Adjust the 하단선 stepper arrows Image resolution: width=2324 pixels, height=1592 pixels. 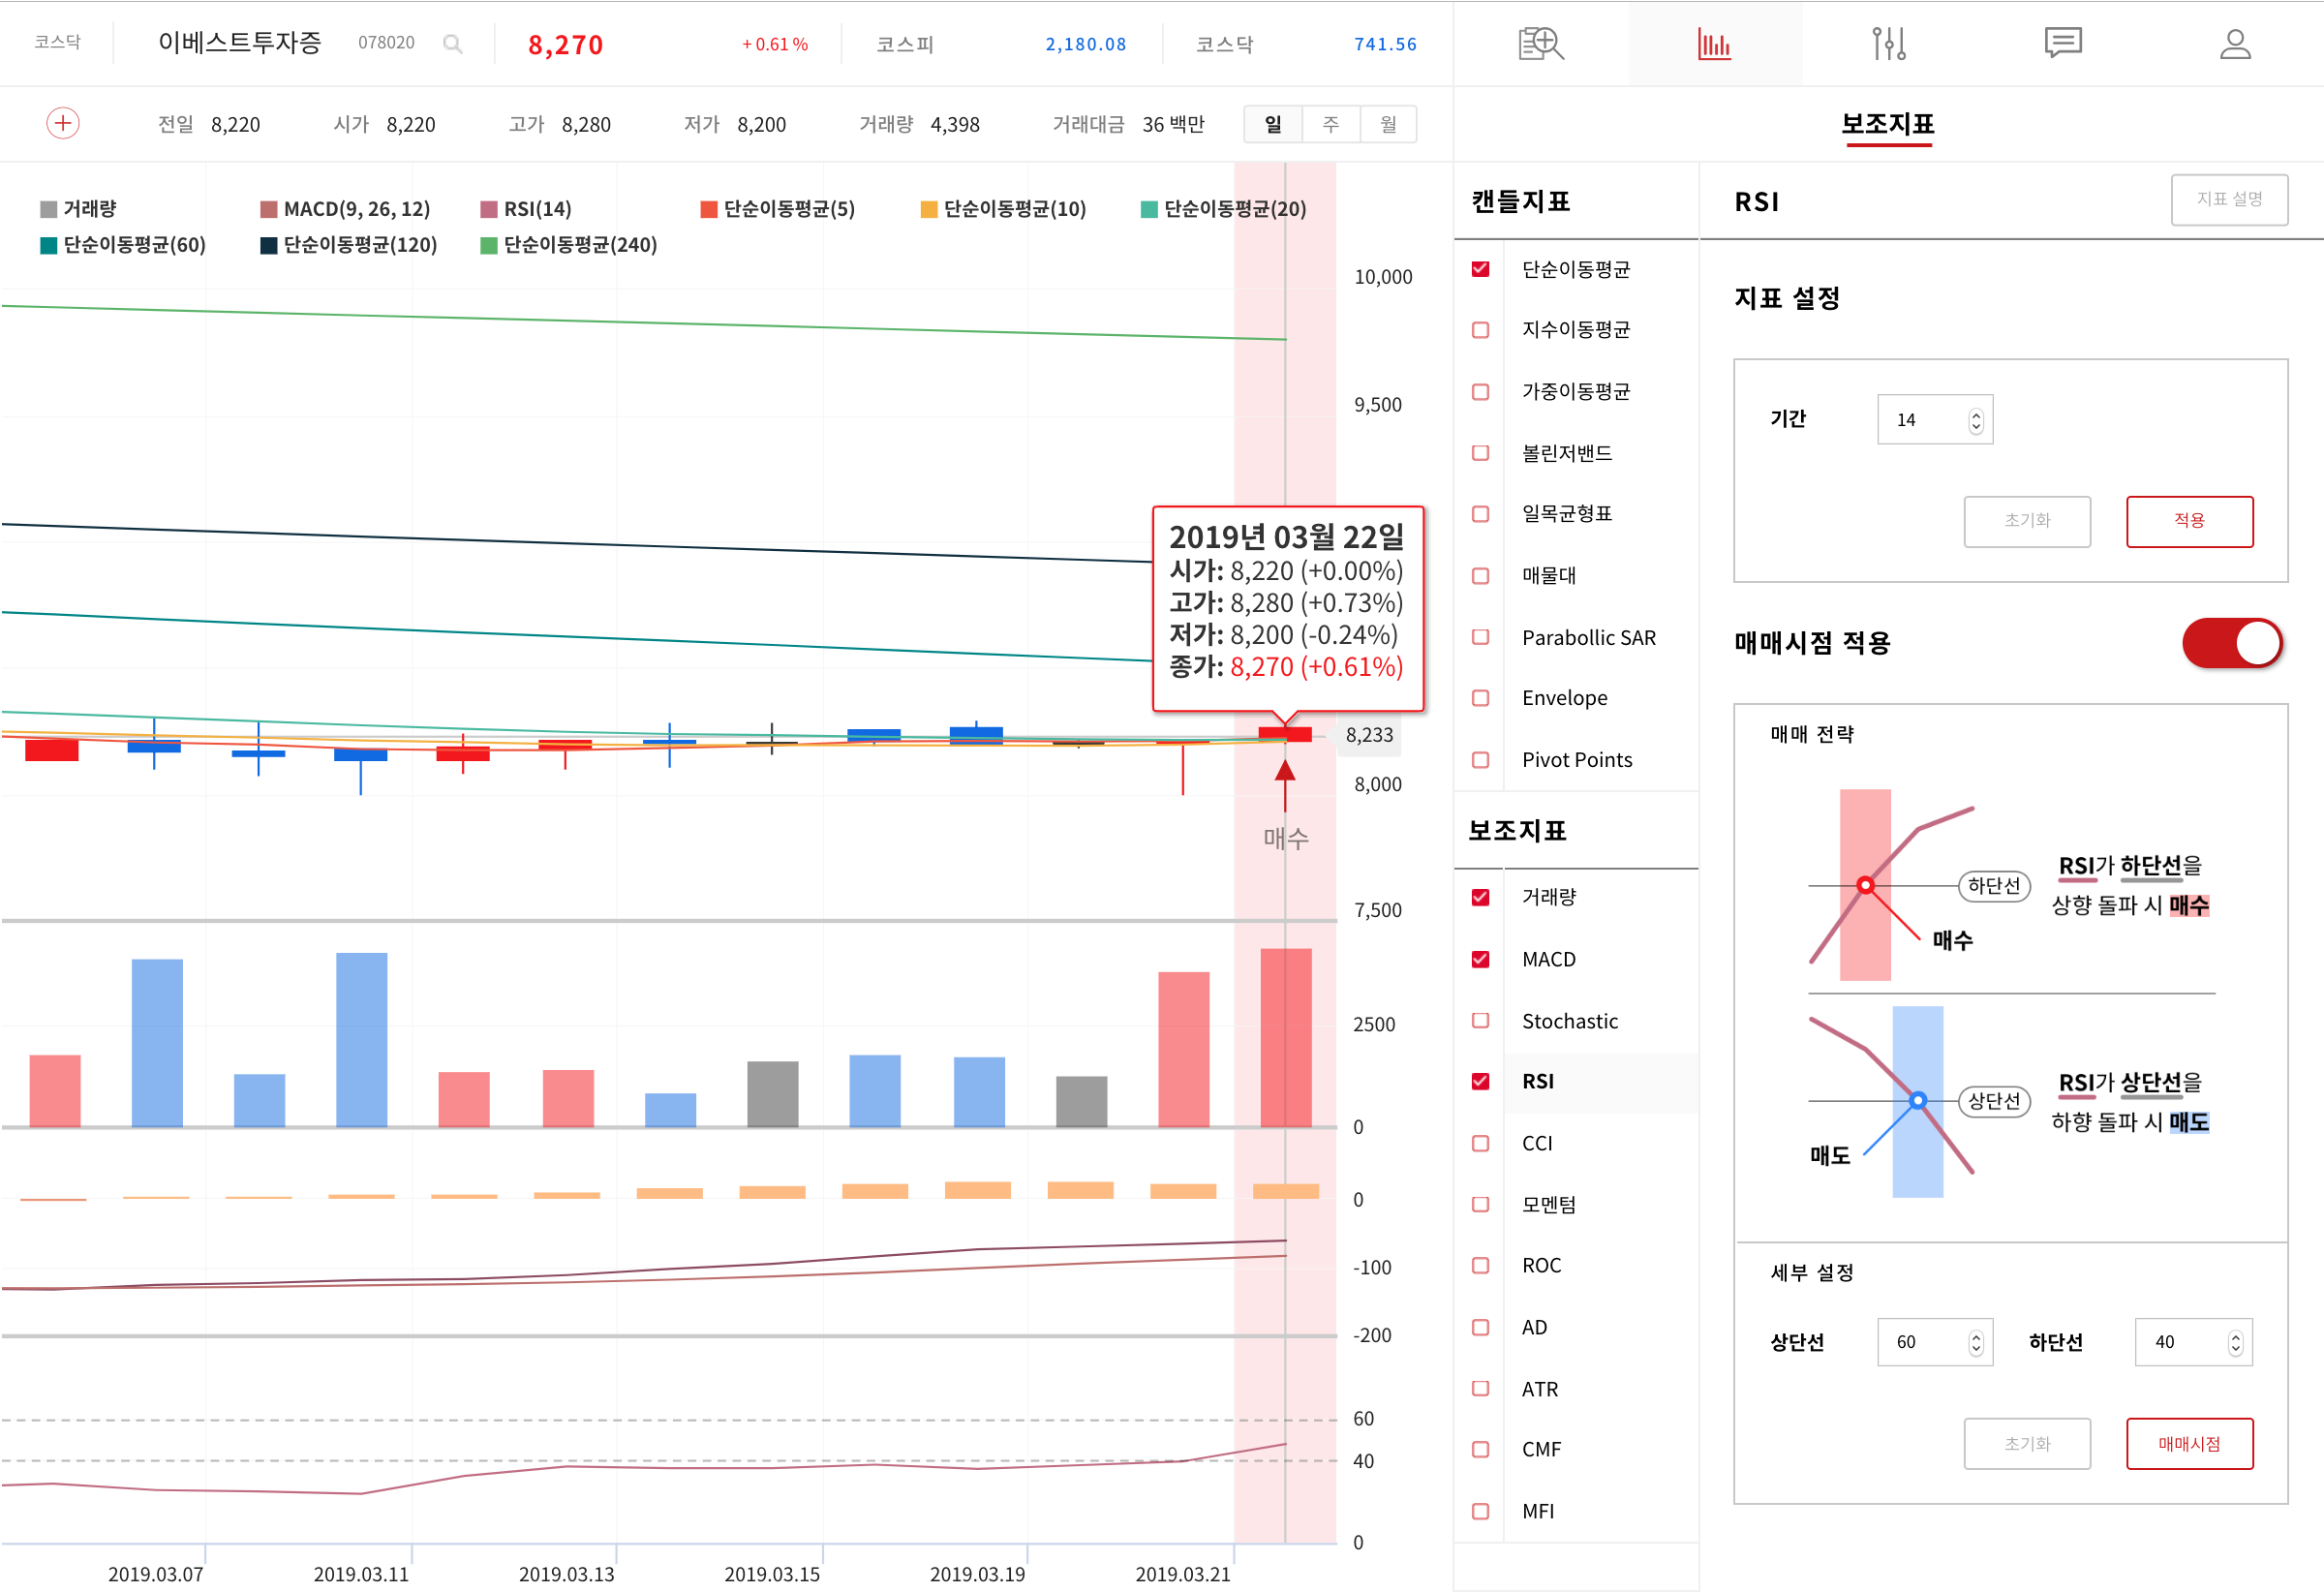tap(2235, 1343)
